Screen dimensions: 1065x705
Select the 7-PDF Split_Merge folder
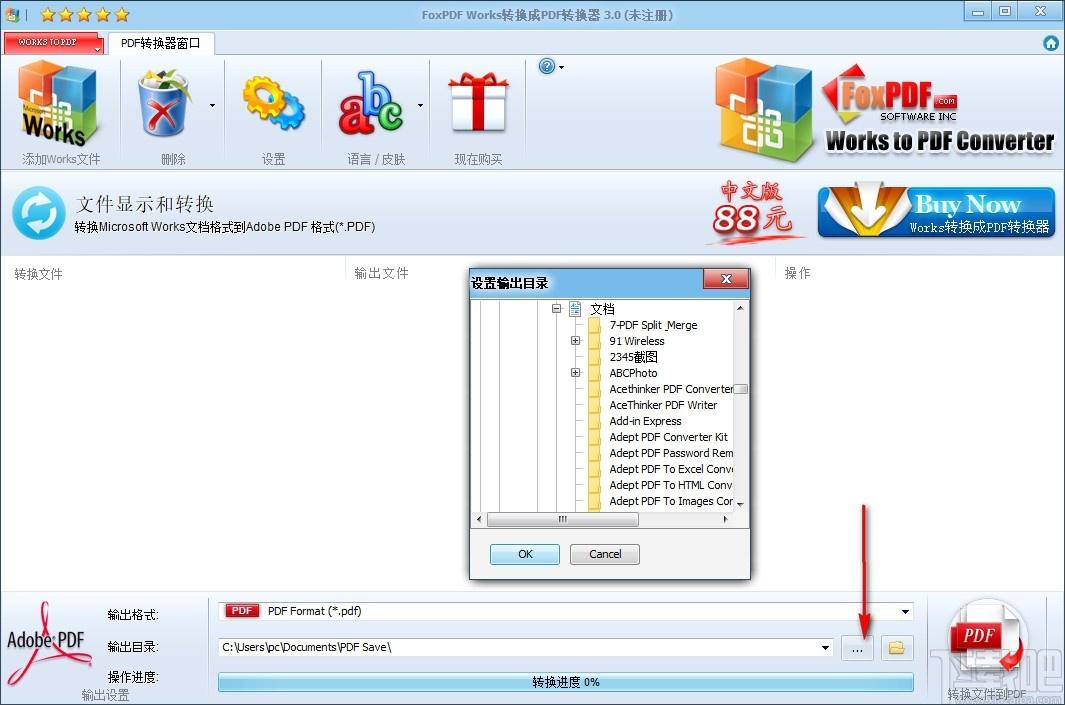click(653, 325)
